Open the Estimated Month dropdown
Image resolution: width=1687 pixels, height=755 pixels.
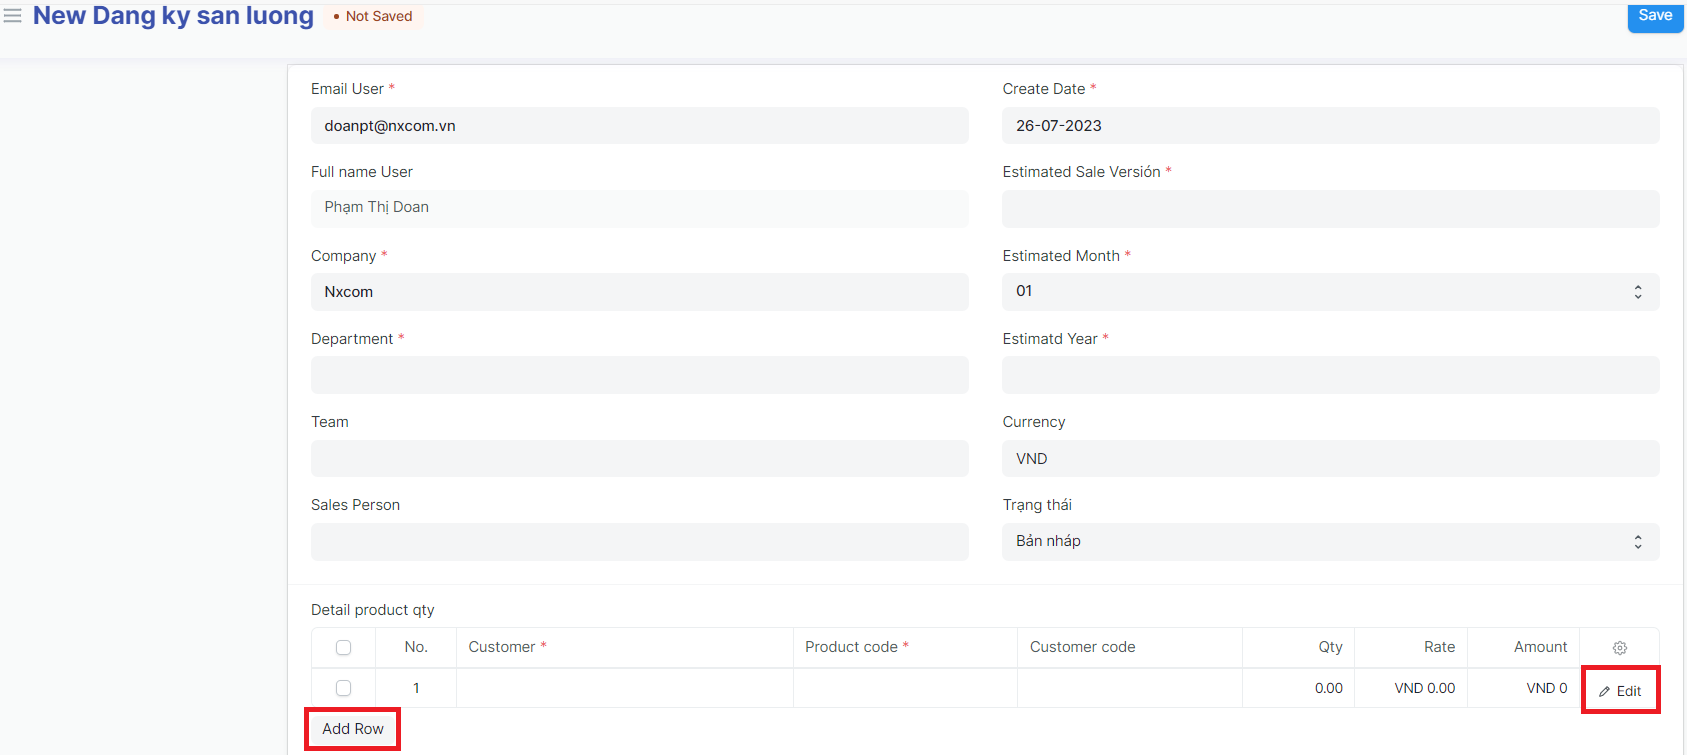(x=1330, y=292)
